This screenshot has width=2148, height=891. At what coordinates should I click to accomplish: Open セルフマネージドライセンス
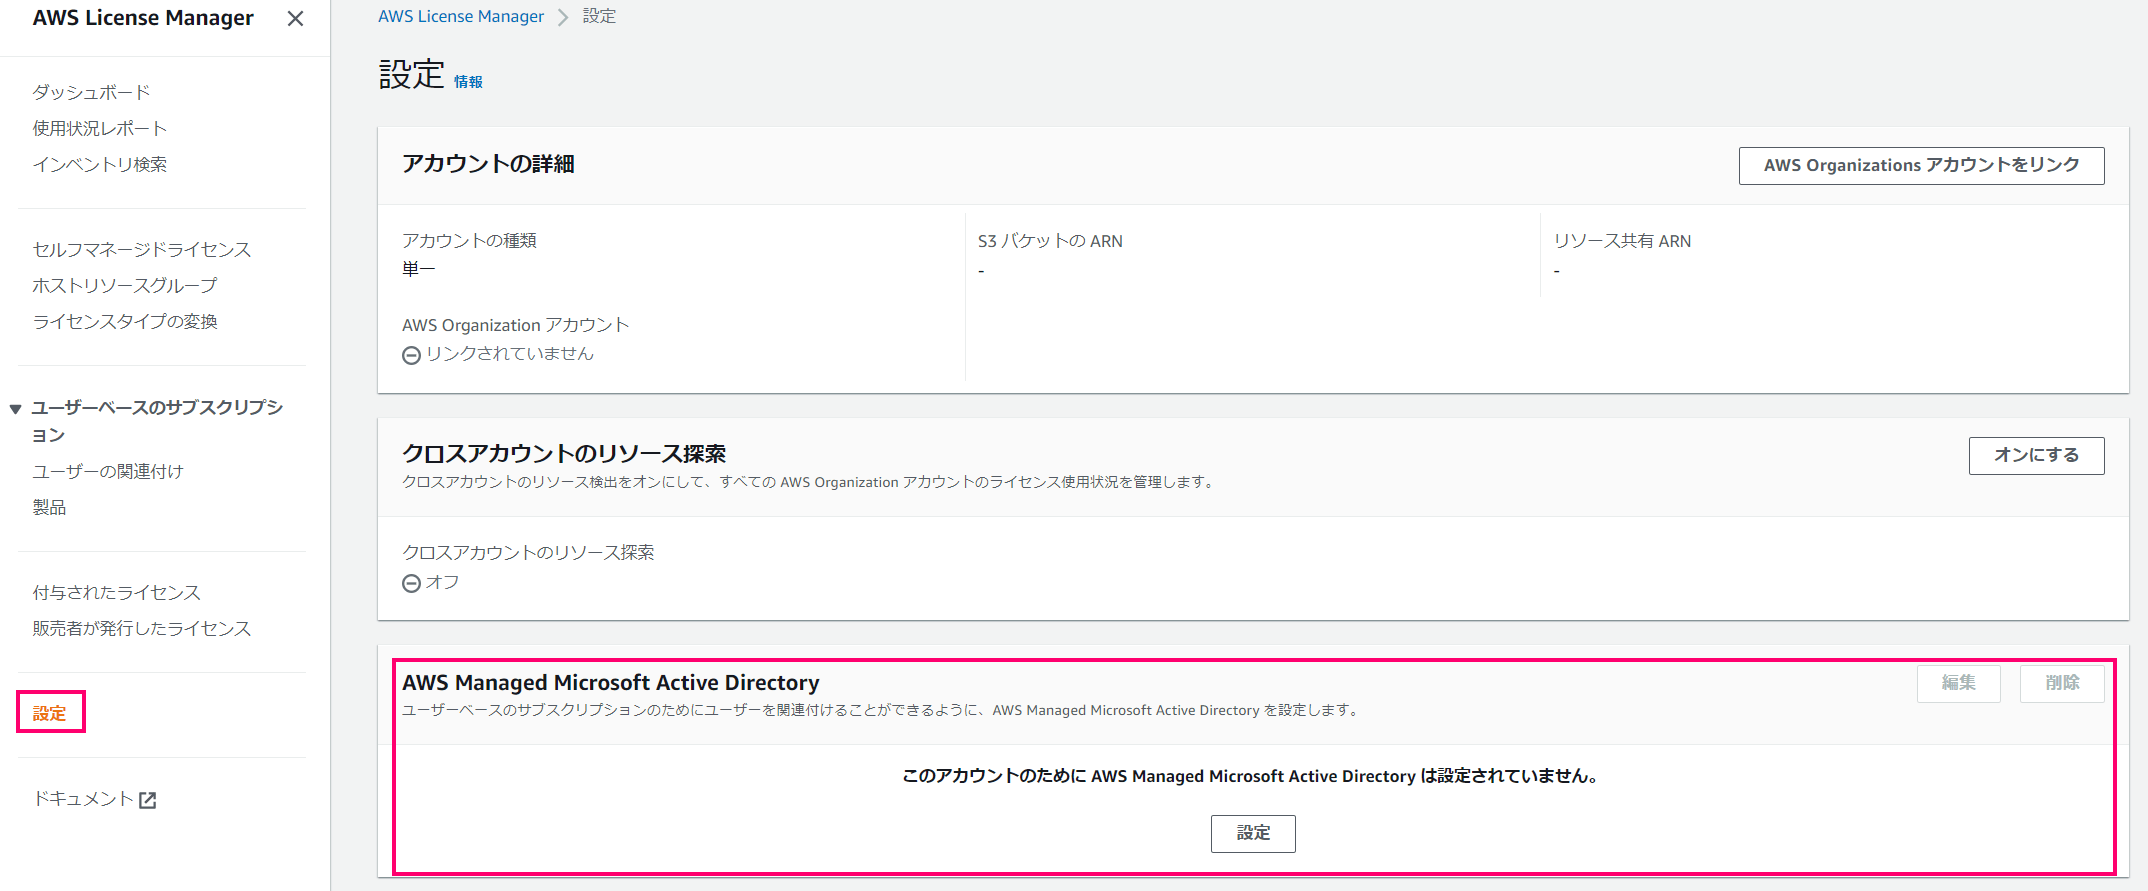[x=141, y=249]
